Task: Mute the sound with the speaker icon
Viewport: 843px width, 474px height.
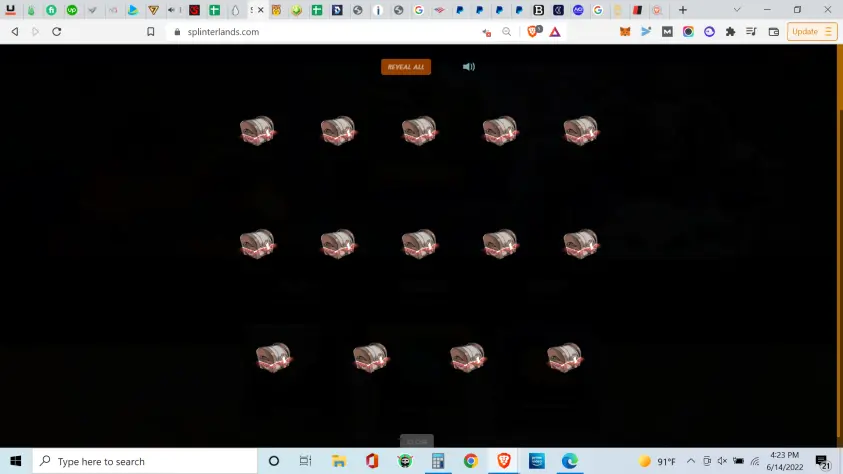Action: coord(469,67)
